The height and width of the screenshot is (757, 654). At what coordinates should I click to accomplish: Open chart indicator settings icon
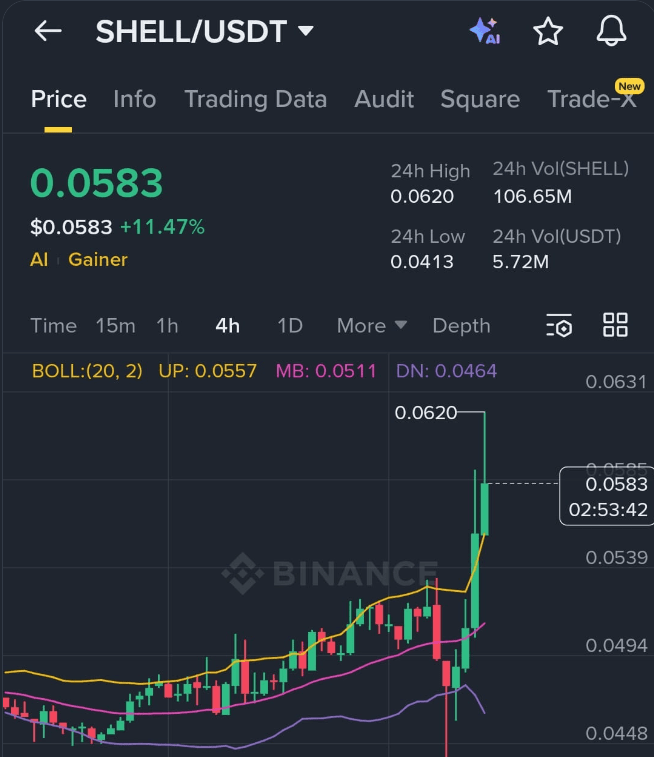tap(559, 325)
